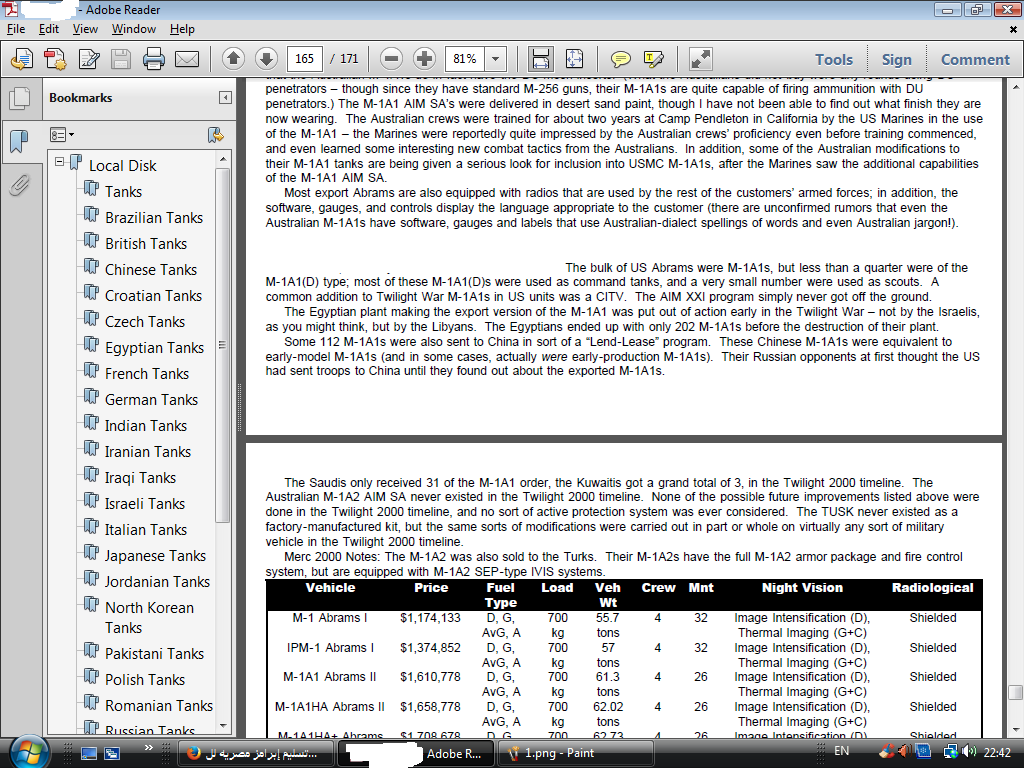Open the Egyptian Tanks bookmark

155,348
